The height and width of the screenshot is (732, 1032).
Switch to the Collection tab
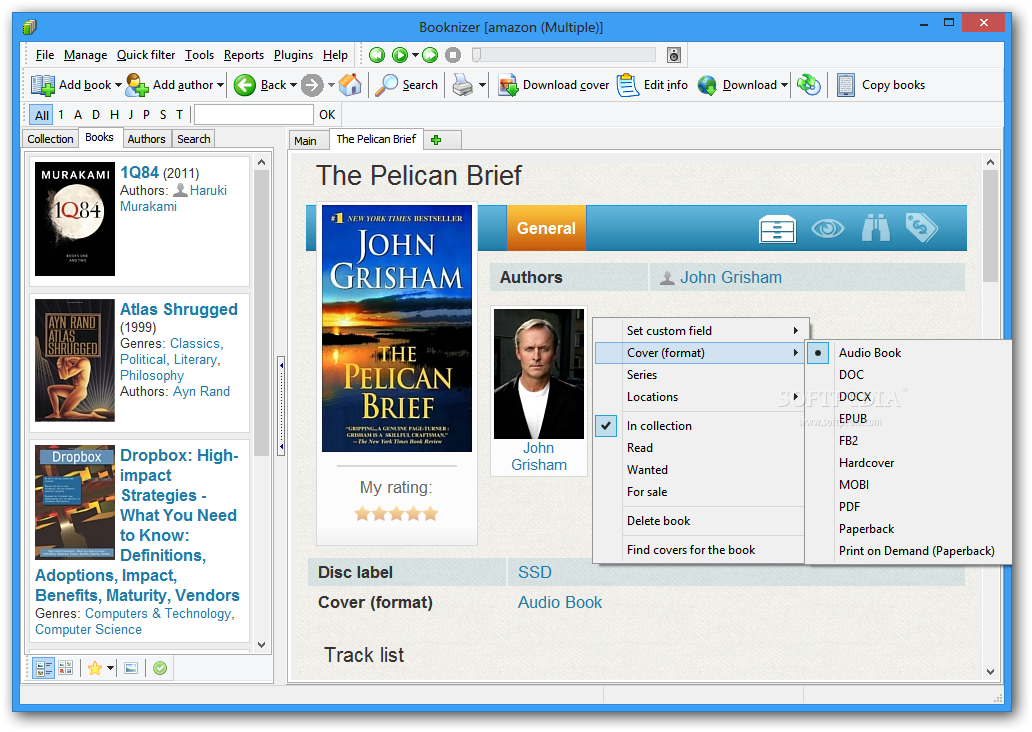tap(50, 139)
